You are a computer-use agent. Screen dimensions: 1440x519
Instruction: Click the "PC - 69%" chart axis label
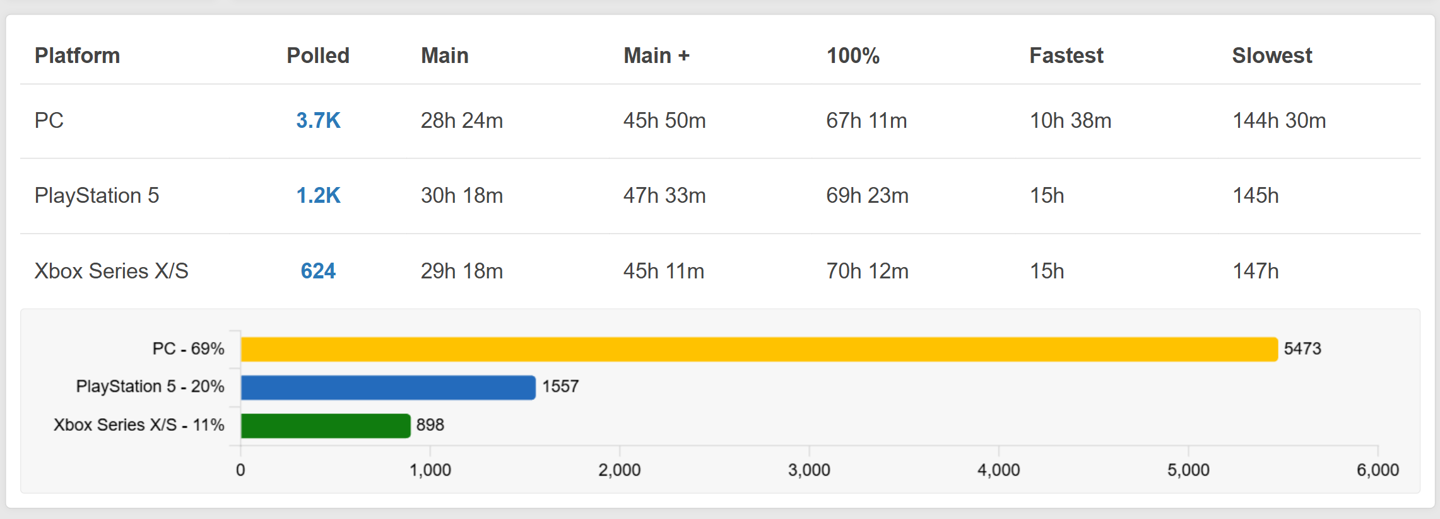coord(188,349)
